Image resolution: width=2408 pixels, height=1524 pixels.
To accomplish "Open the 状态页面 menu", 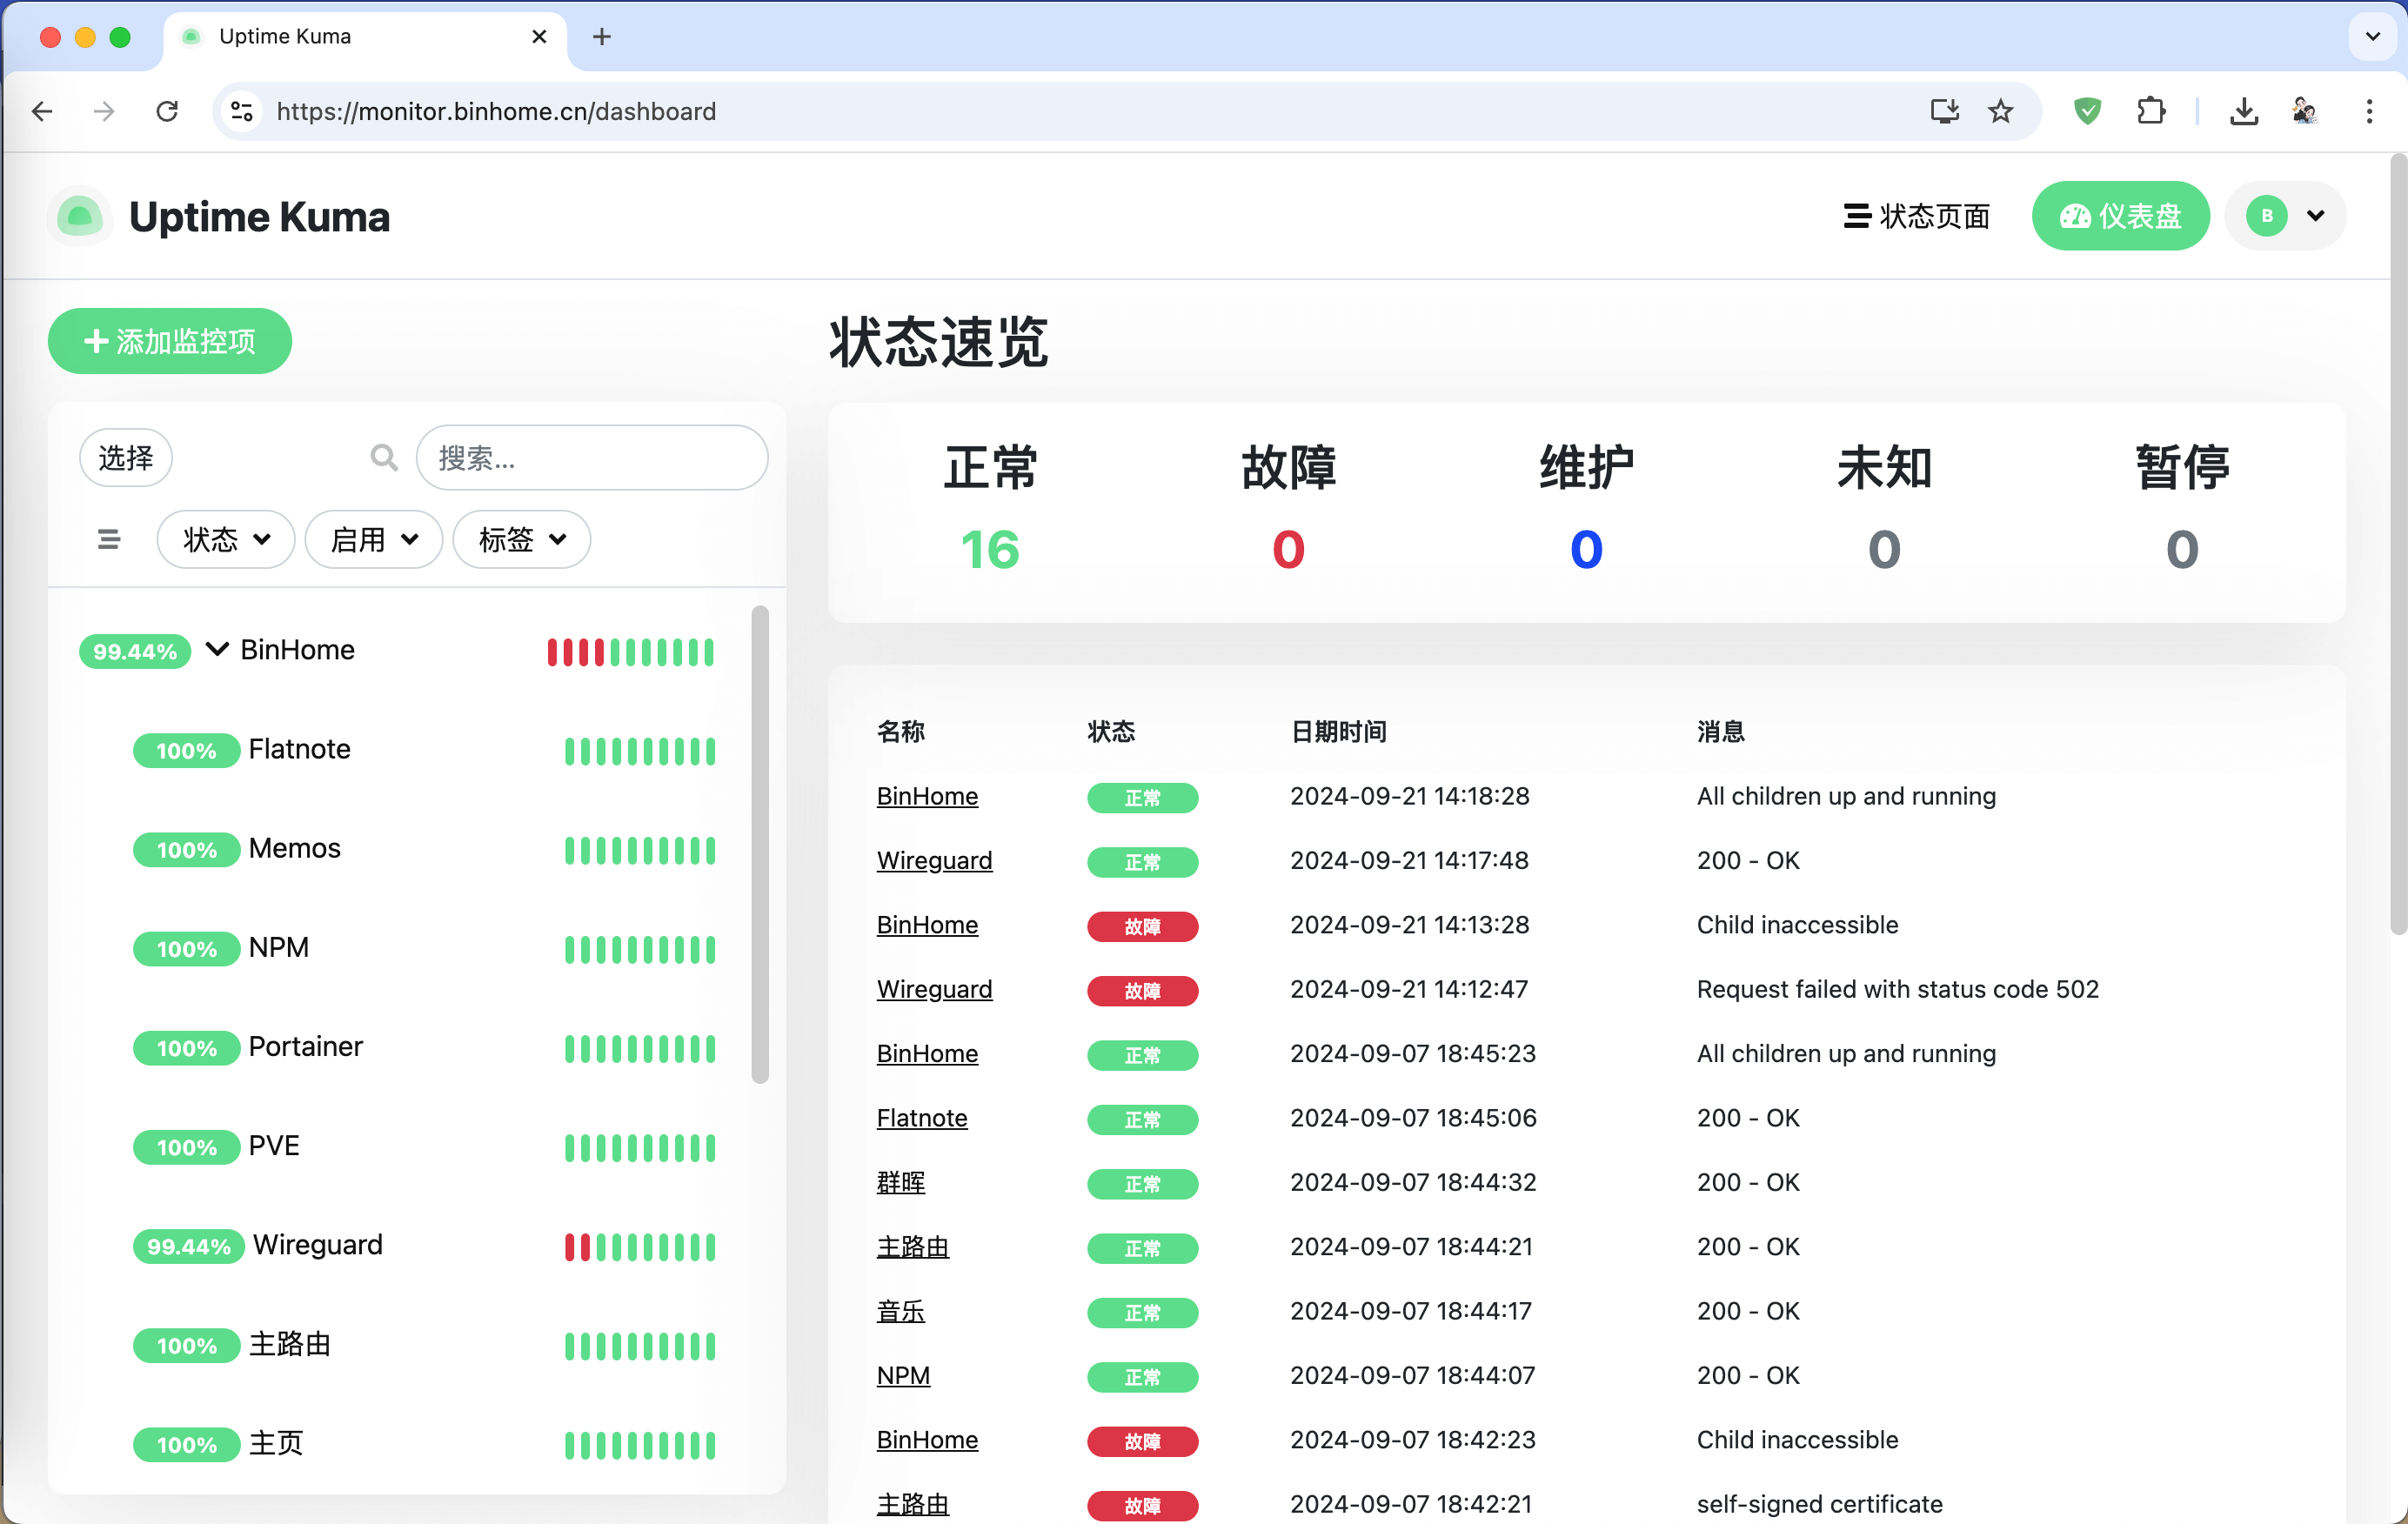I will point(1916,216).
